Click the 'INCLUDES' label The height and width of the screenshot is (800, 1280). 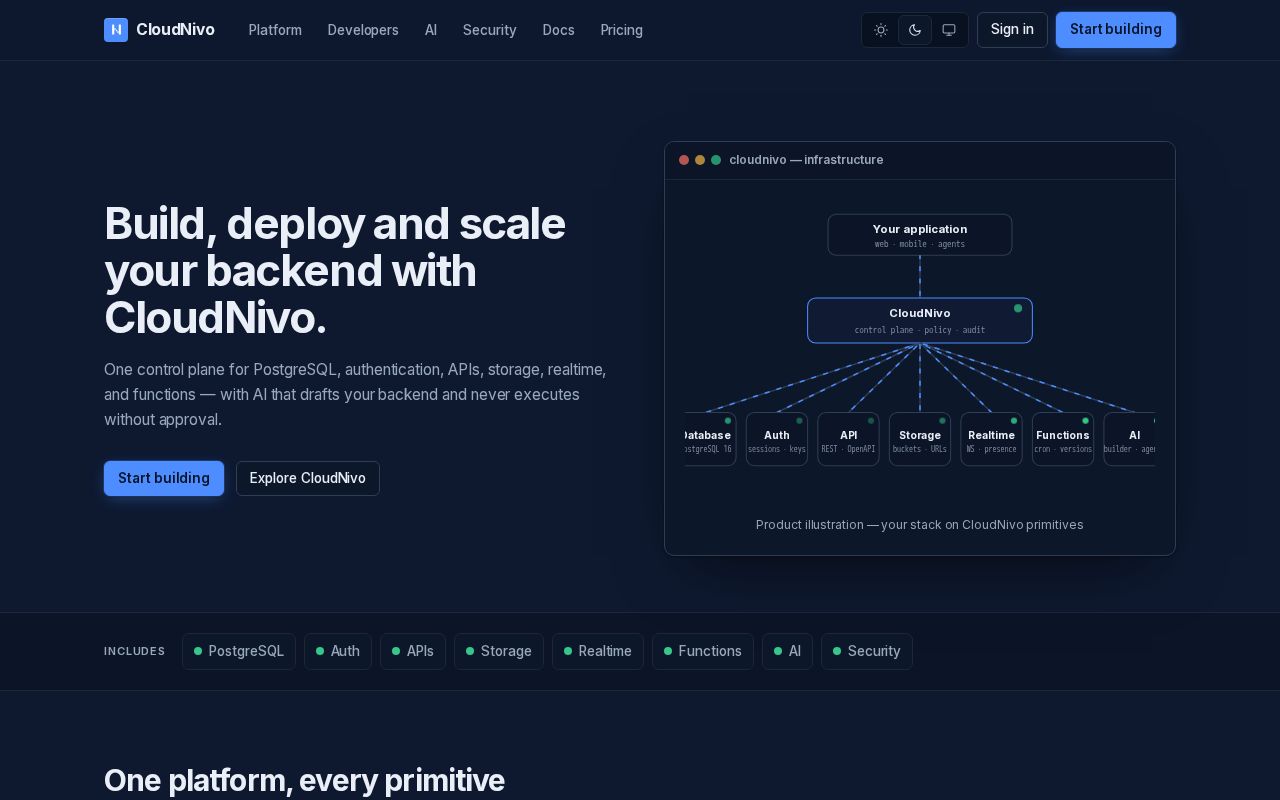coord(135,651)
